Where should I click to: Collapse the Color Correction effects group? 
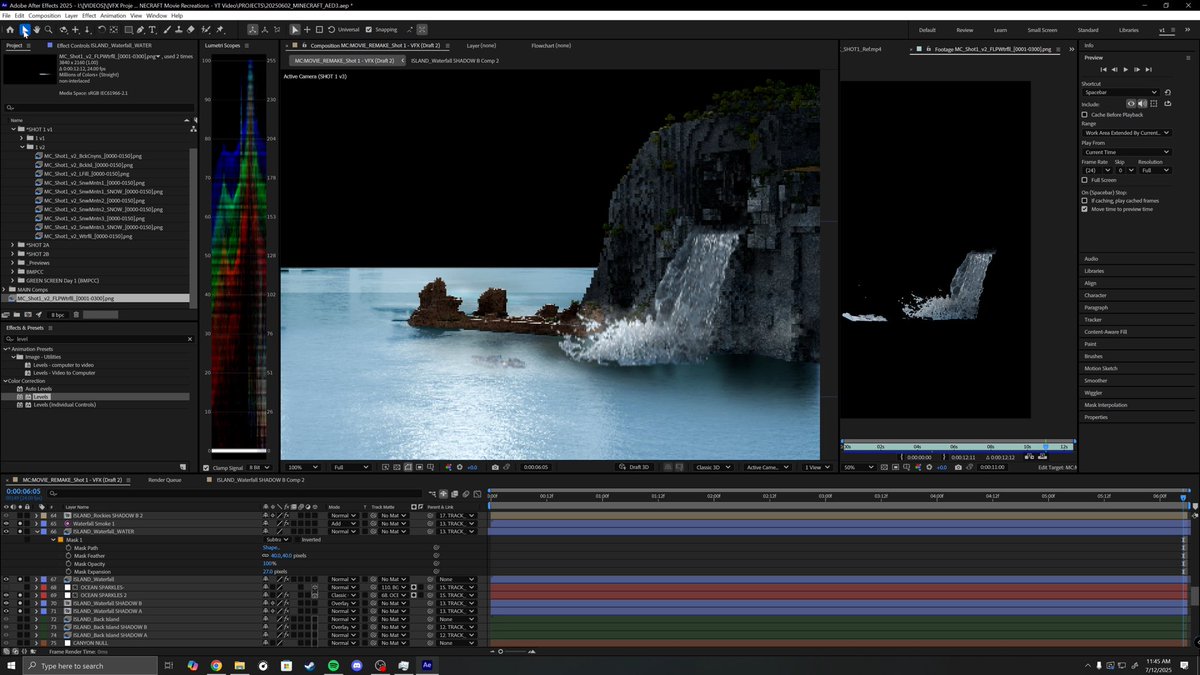click(x=5, y=381)
